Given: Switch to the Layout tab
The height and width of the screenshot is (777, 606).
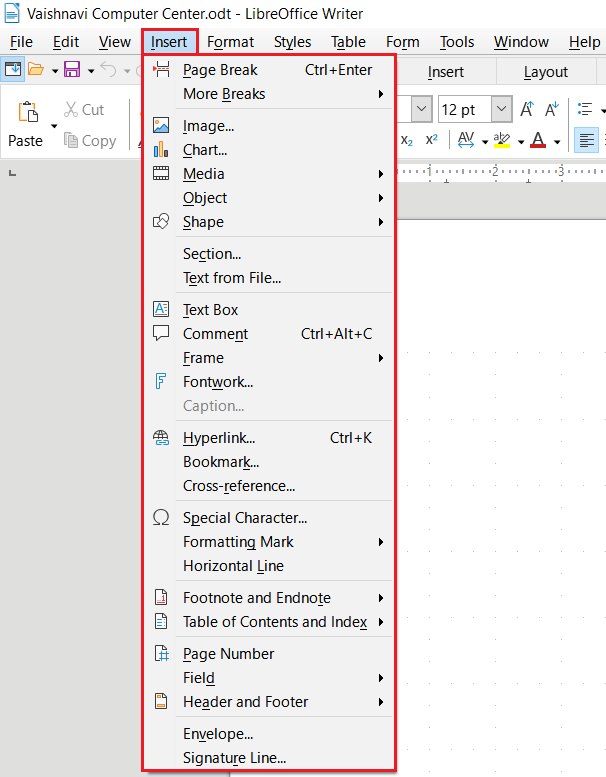Looking at the screenshot, I should (546, 72).
